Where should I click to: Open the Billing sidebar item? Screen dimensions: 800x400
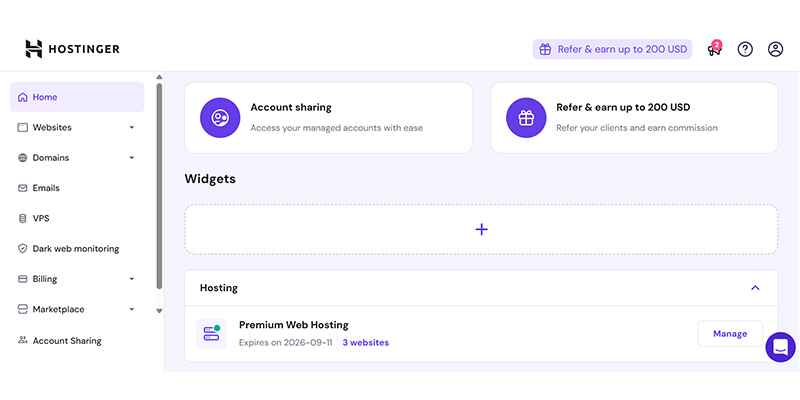(x=77, y=279)
